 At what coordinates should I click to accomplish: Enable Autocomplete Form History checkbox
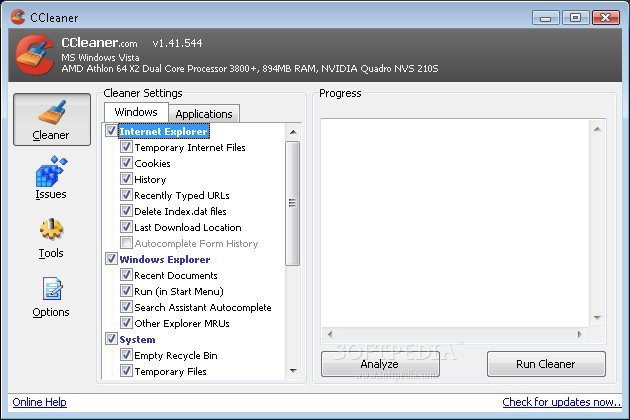pyautogui.click(x=126, y=243)
